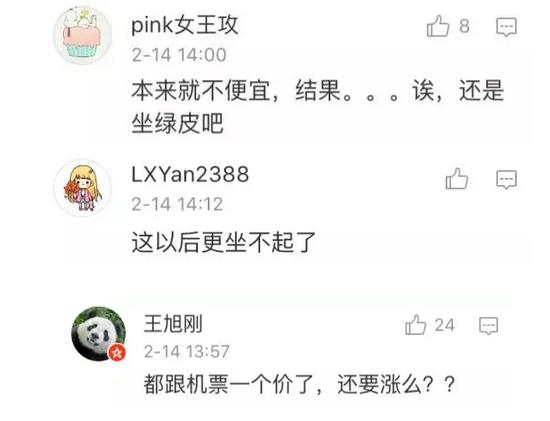Reply to LXYan2388's comment
Screen dimensions: 550x421
(507, 180)
